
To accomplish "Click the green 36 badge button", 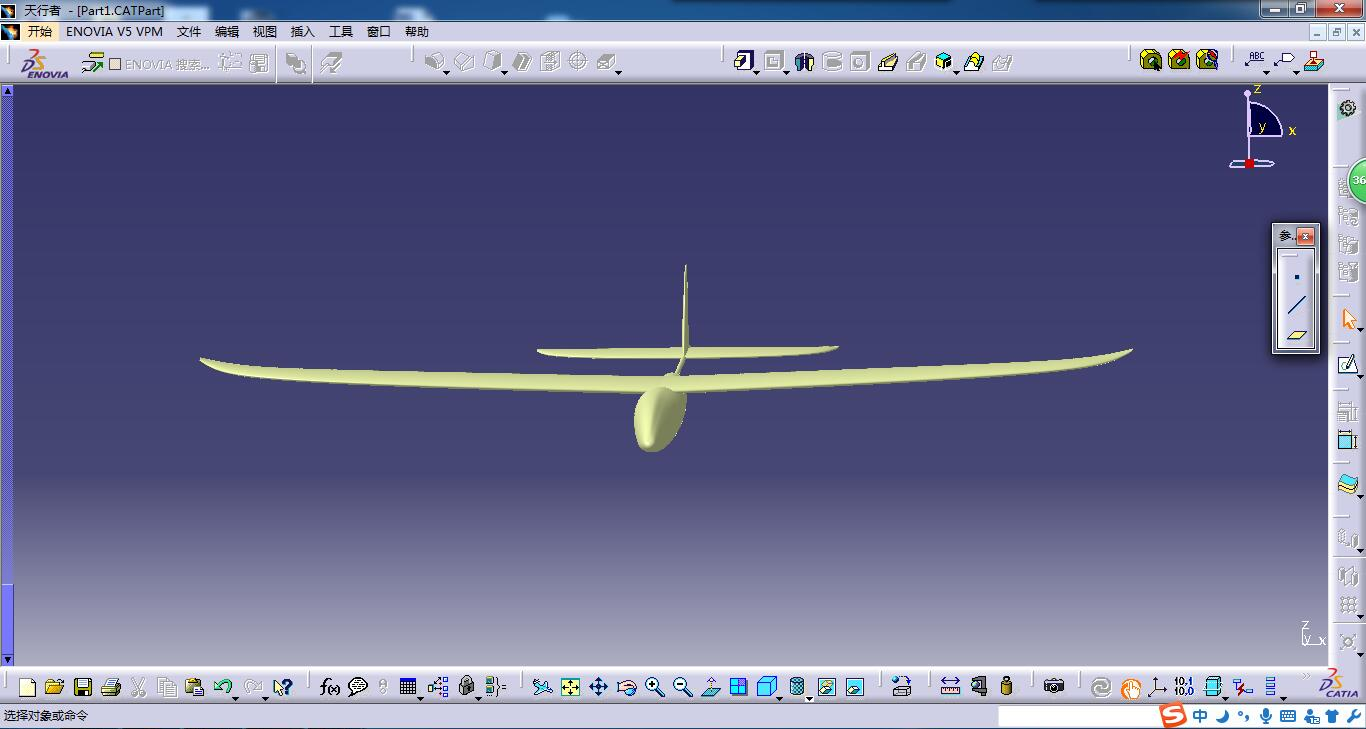I will point(1358,181).
